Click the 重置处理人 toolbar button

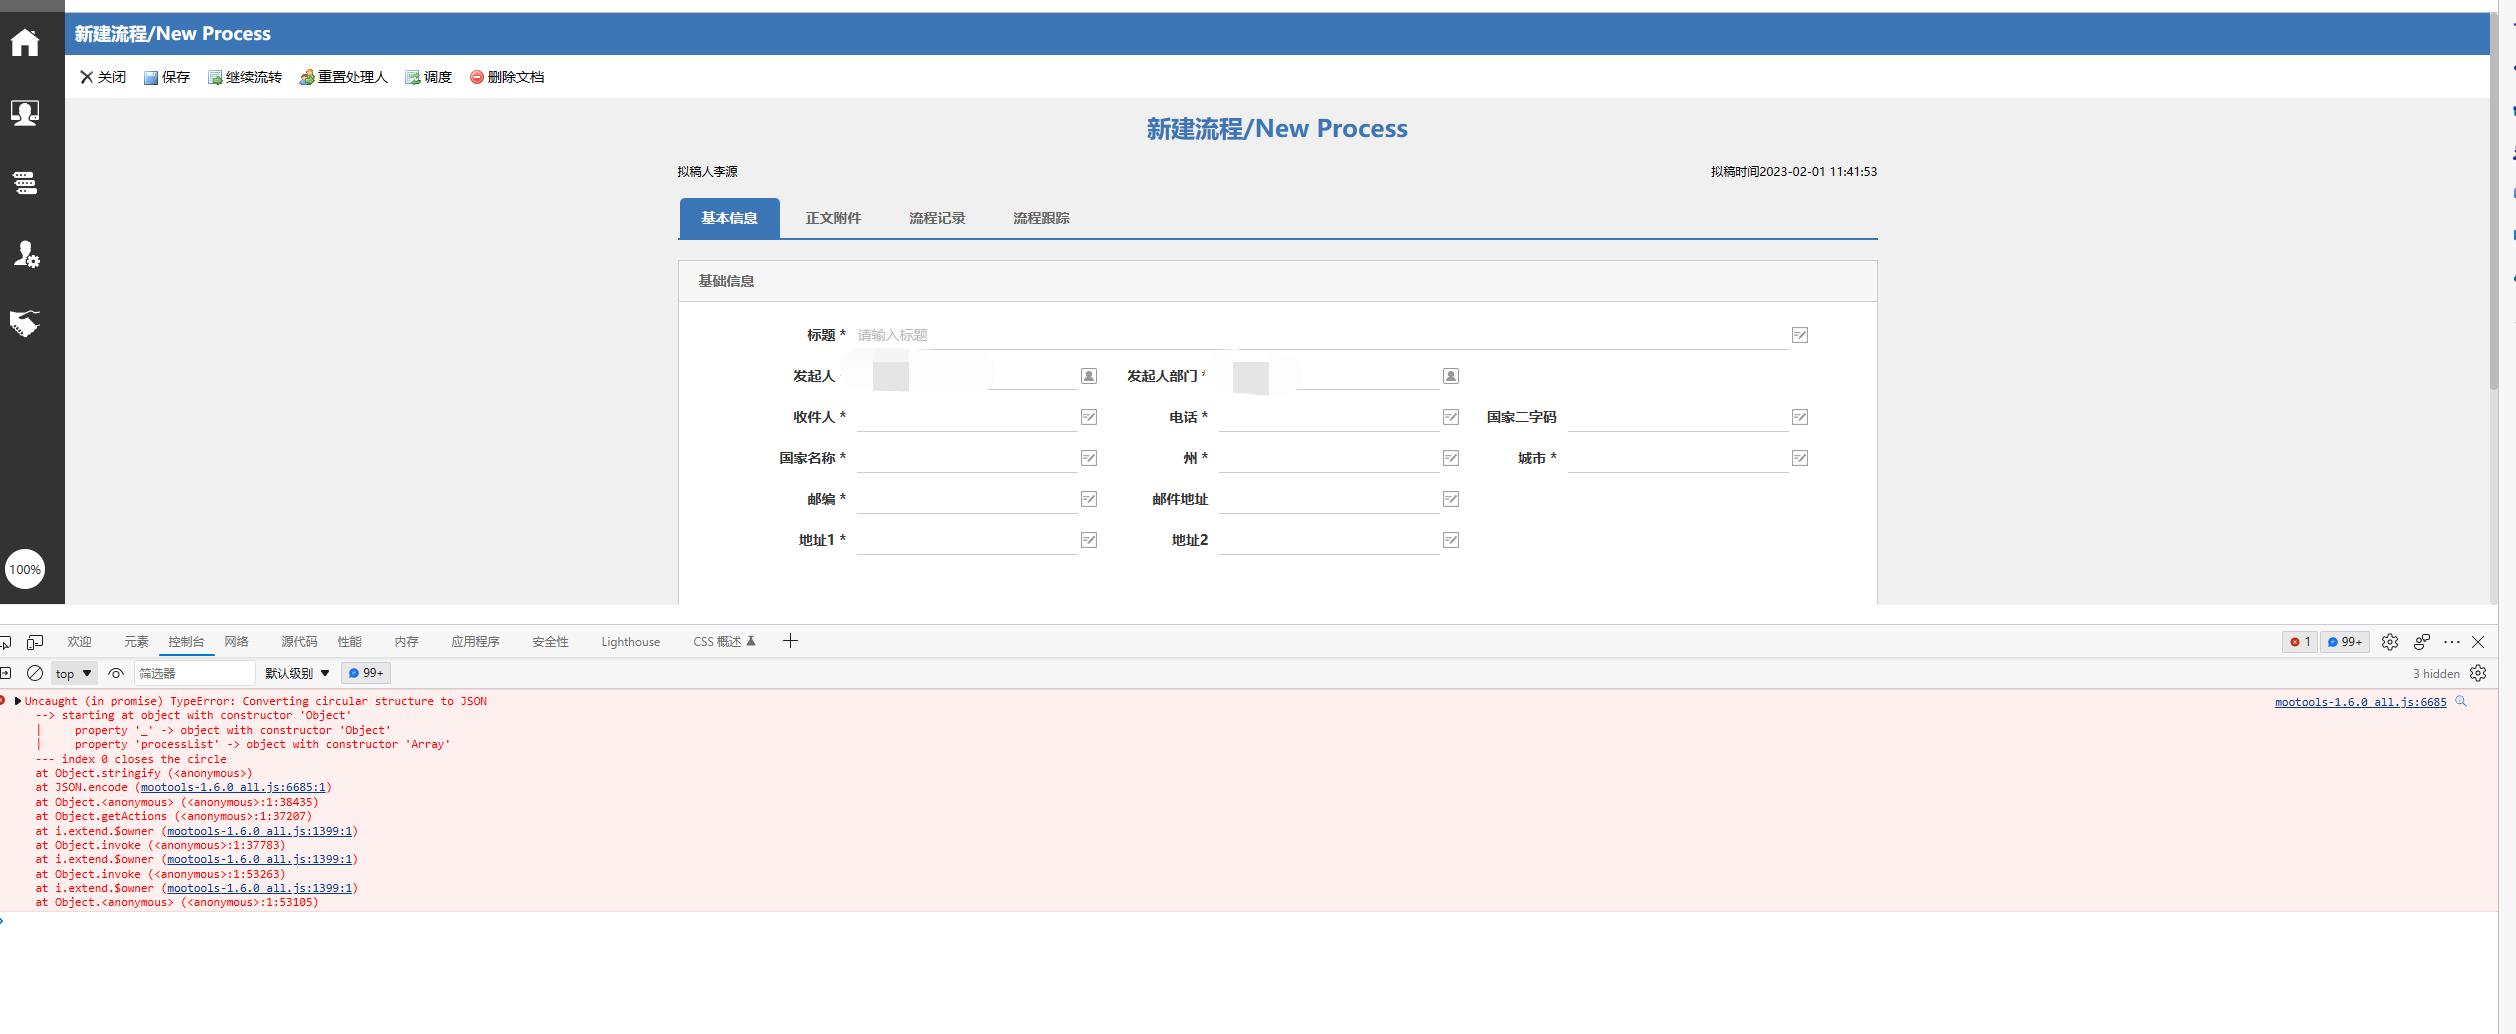click(343, 77)
